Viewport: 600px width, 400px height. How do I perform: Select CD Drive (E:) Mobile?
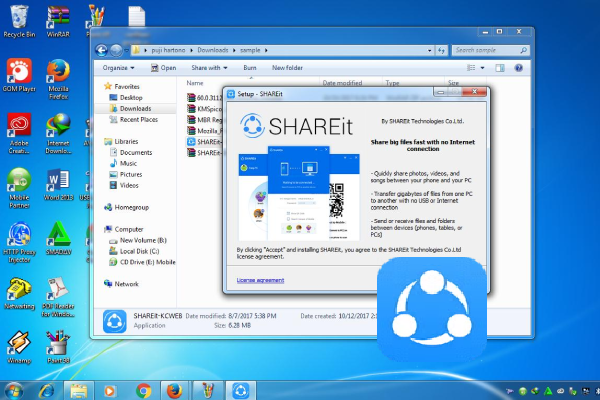pyautogui.click(x=142, y=262)
